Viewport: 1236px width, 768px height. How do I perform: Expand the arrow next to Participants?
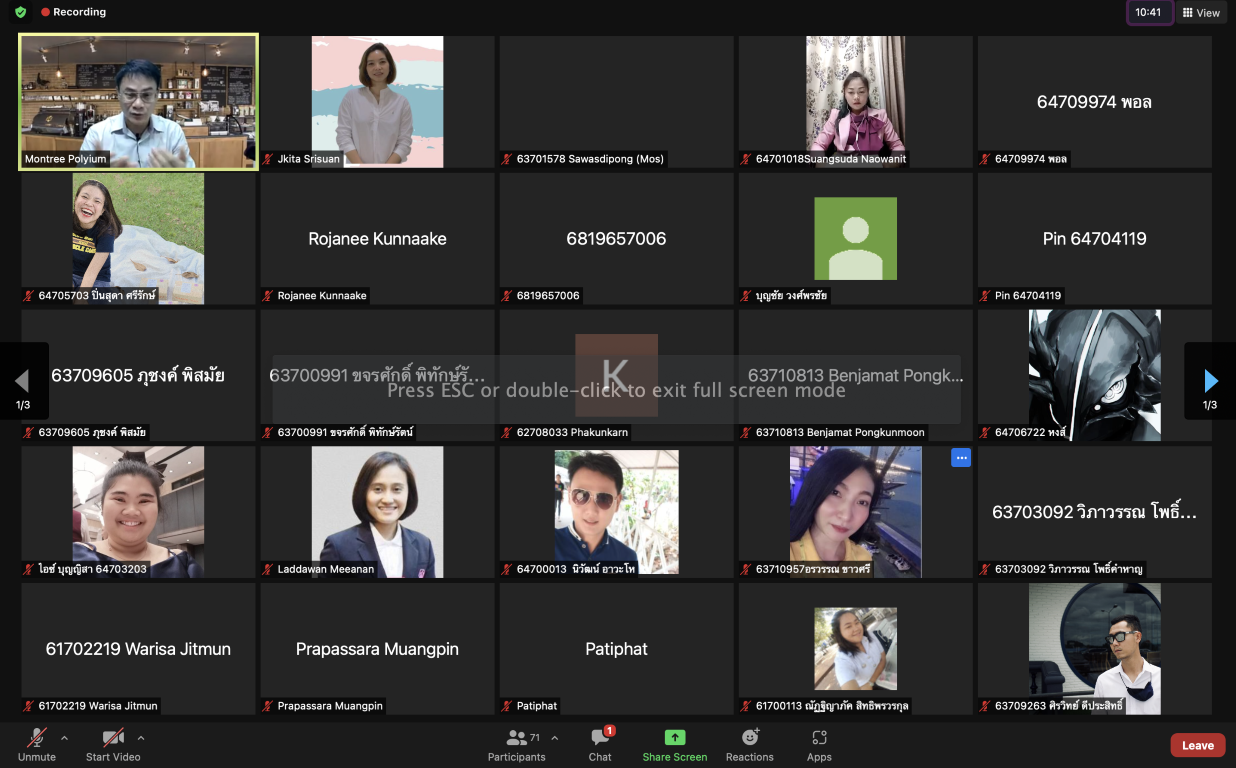click(x=555, y=738)
